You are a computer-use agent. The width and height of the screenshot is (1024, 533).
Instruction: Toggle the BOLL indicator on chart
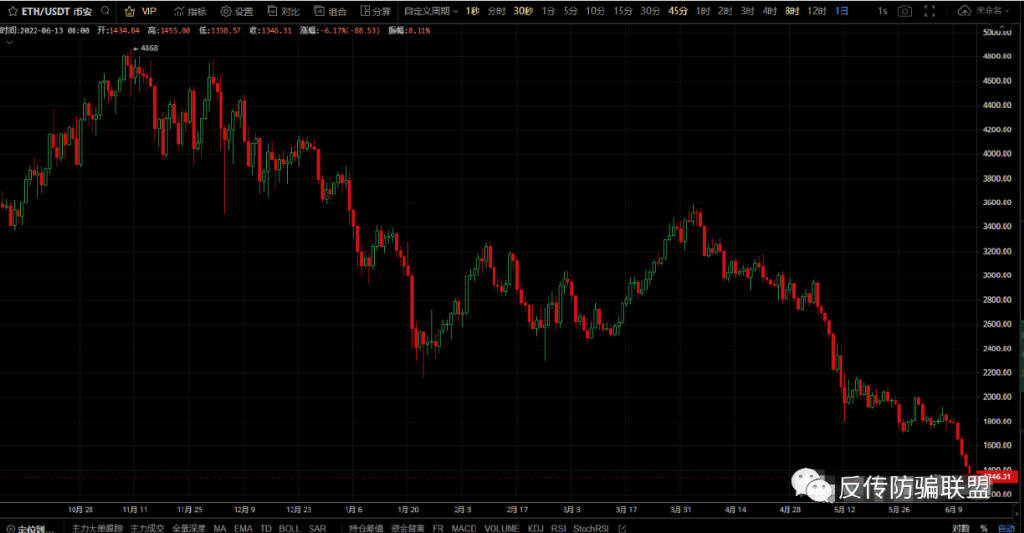[289, 527]
